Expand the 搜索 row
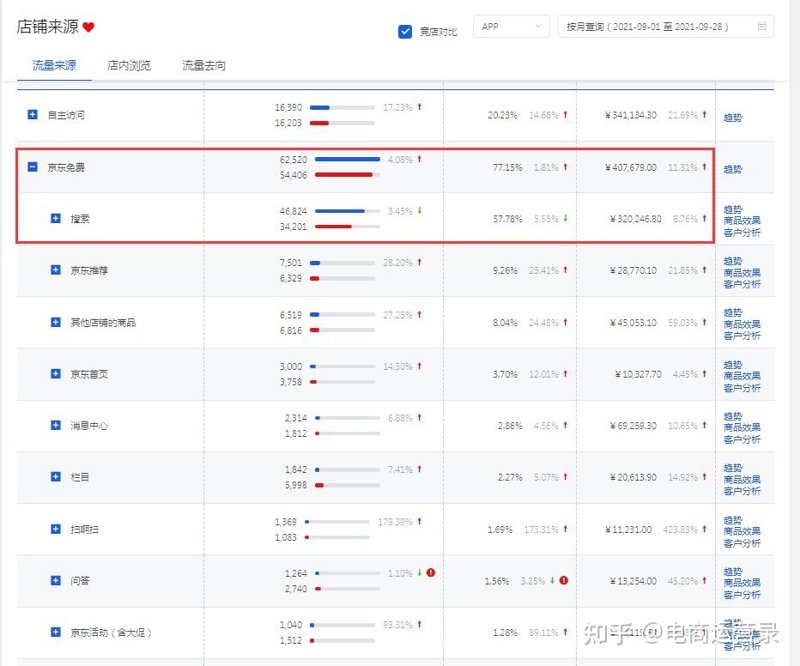Viewport: 800px width, 666px height. [56, 218]
